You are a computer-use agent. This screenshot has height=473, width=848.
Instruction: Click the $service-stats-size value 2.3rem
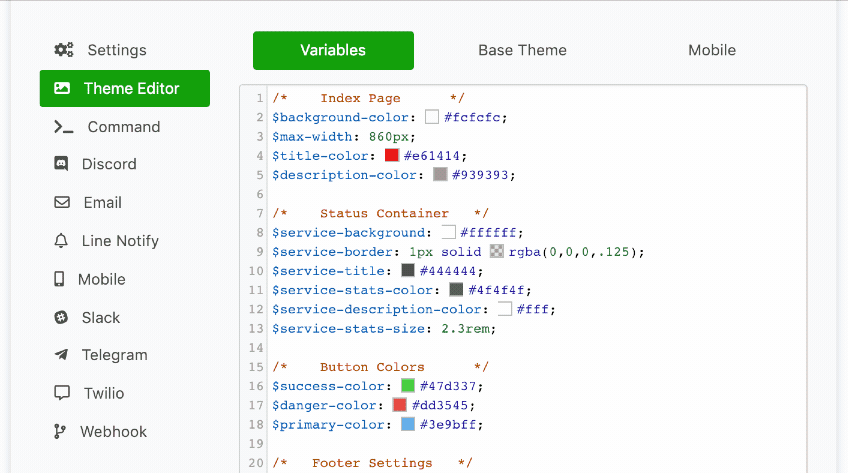[x=465, y=328]
